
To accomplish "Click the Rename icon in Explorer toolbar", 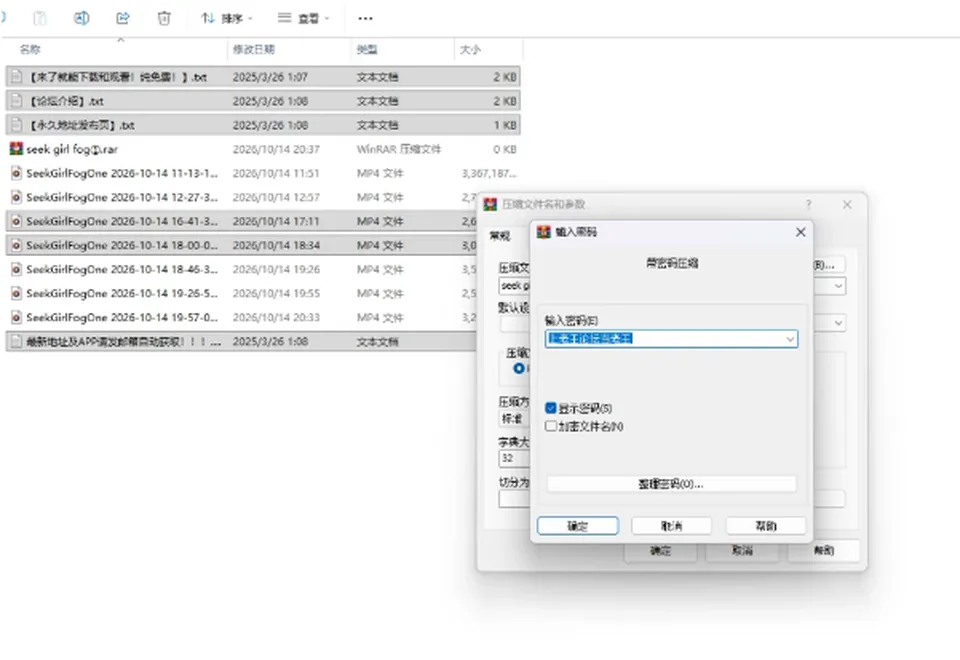I will (81, 18).
